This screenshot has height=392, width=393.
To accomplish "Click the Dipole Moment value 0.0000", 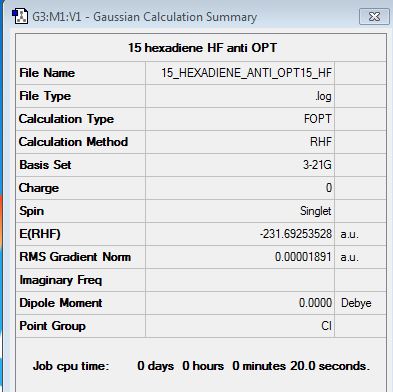I will [315, 303].
